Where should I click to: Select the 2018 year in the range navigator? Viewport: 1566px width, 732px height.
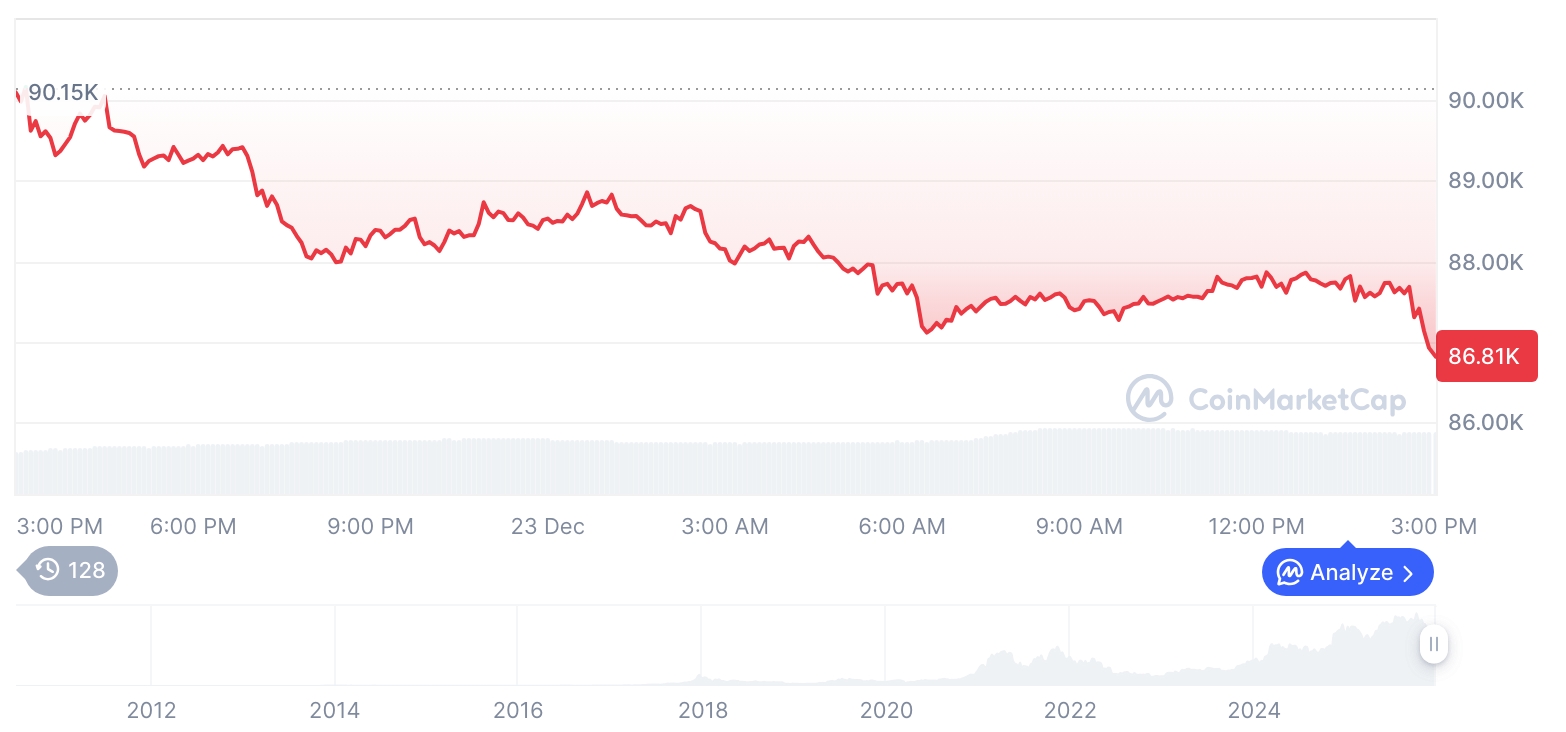click(x=703, y=711)
